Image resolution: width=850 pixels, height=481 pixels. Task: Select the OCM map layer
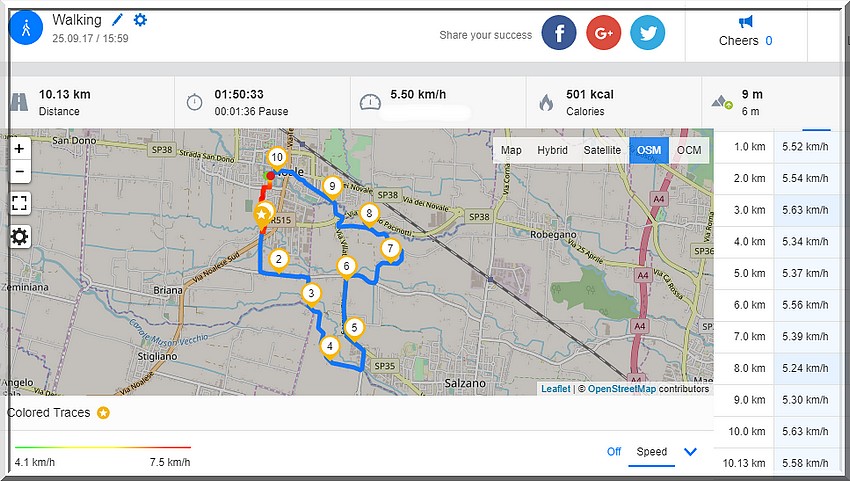[689, 150]
